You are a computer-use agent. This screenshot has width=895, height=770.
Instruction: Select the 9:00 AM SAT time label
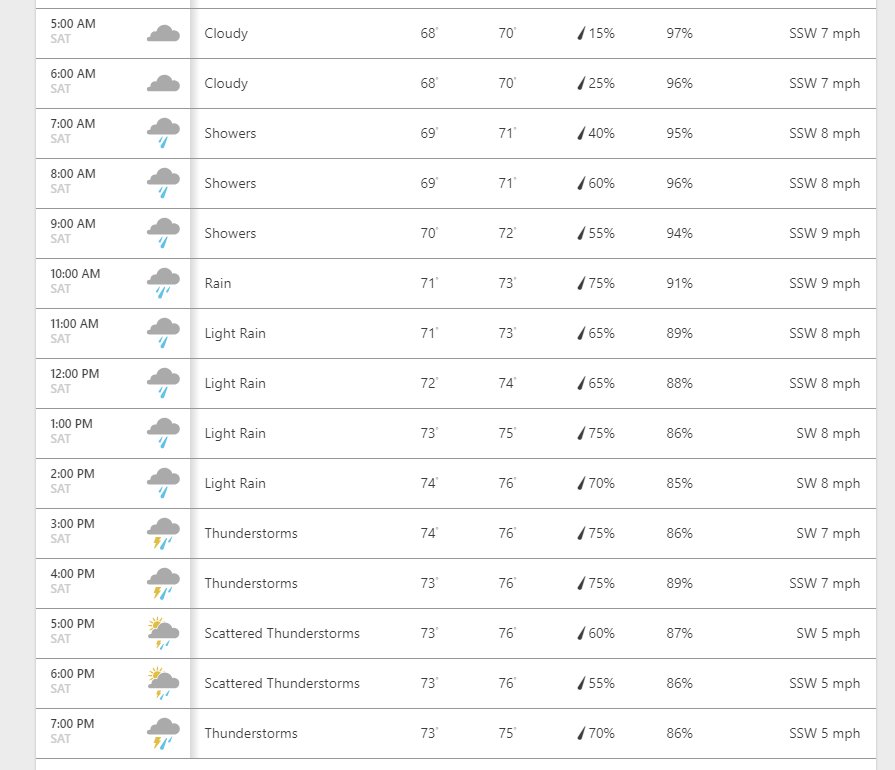click(73, 231)
